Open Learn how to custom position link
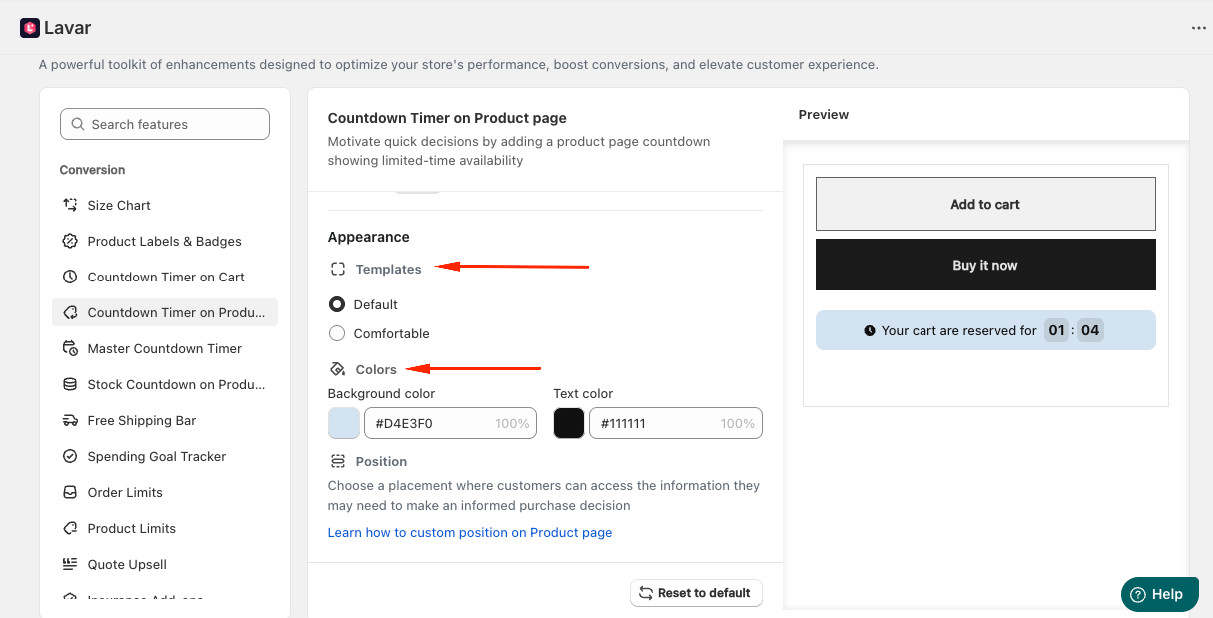 tap(470, 533)
